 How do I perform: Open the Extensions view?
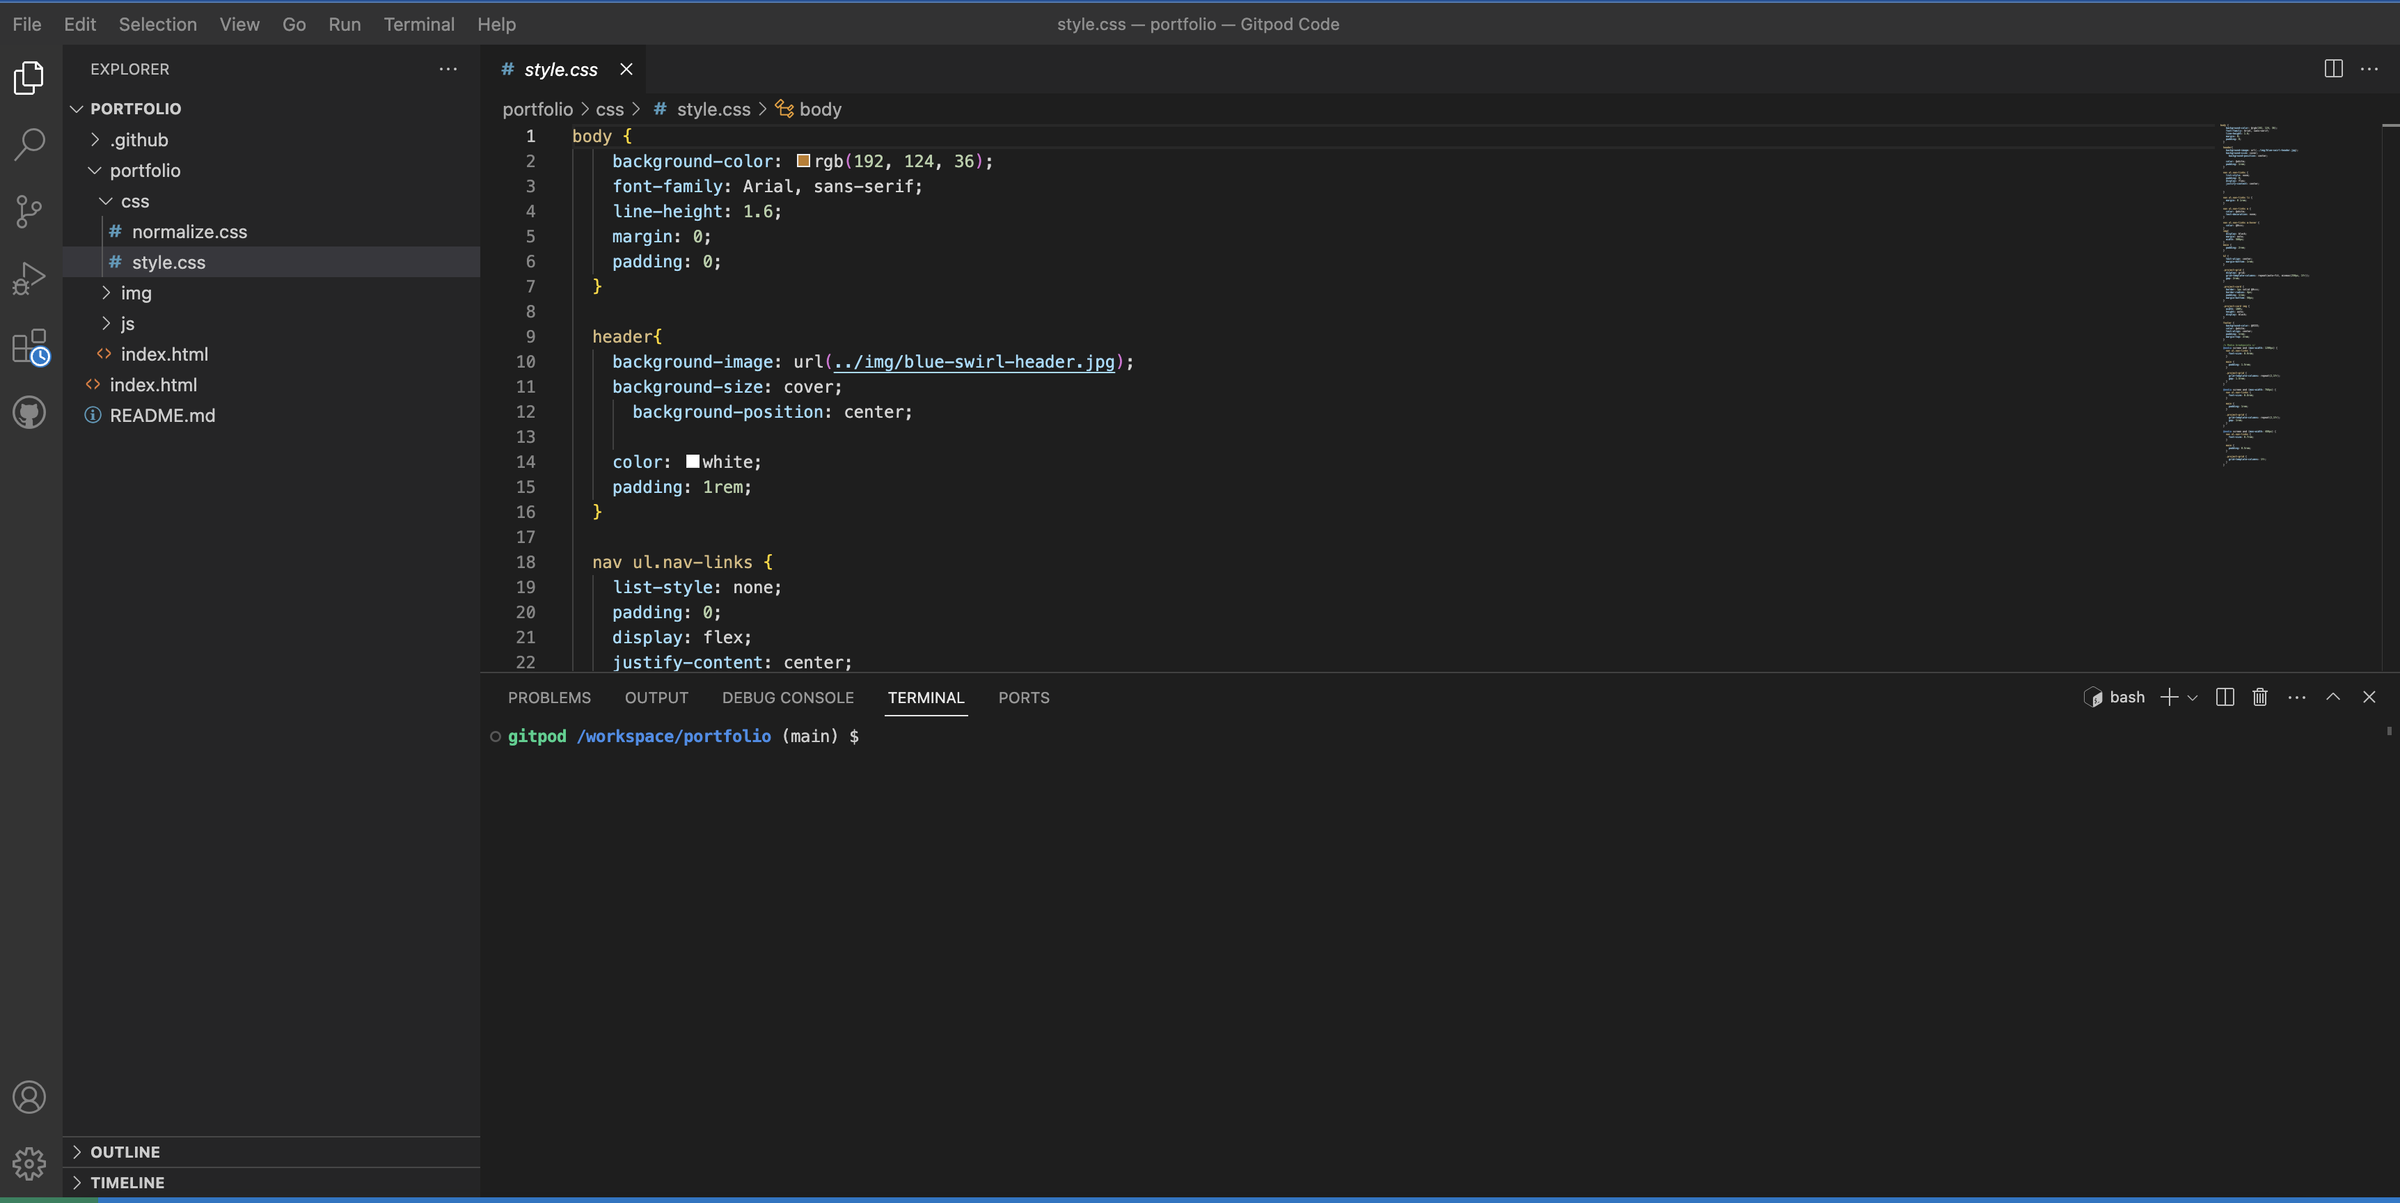coord(29,345)
